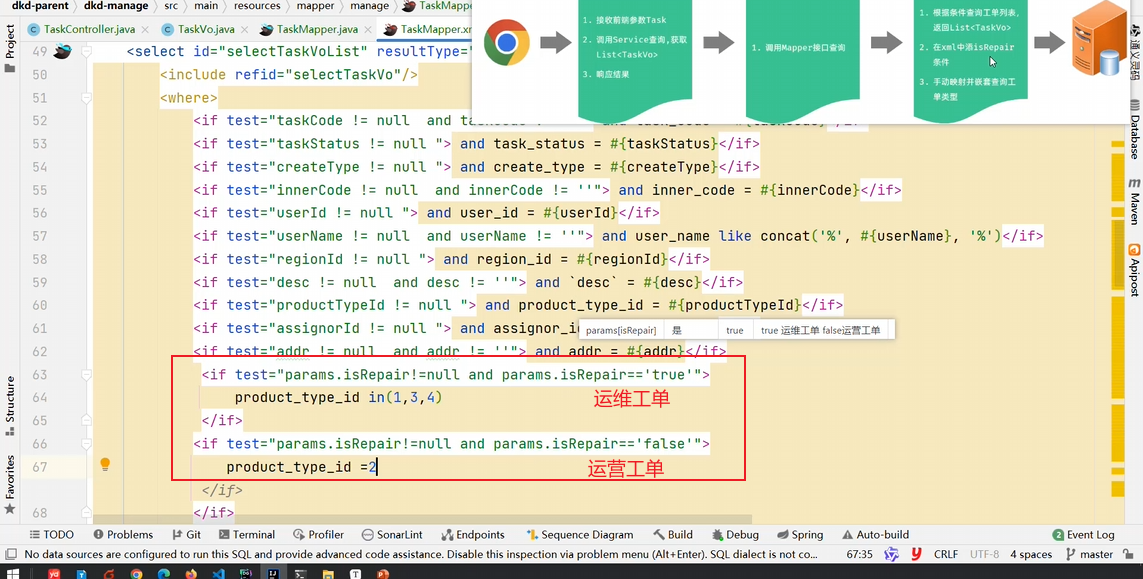Open the Profiler tool window
1143x579 pixels.
point(319,535)
